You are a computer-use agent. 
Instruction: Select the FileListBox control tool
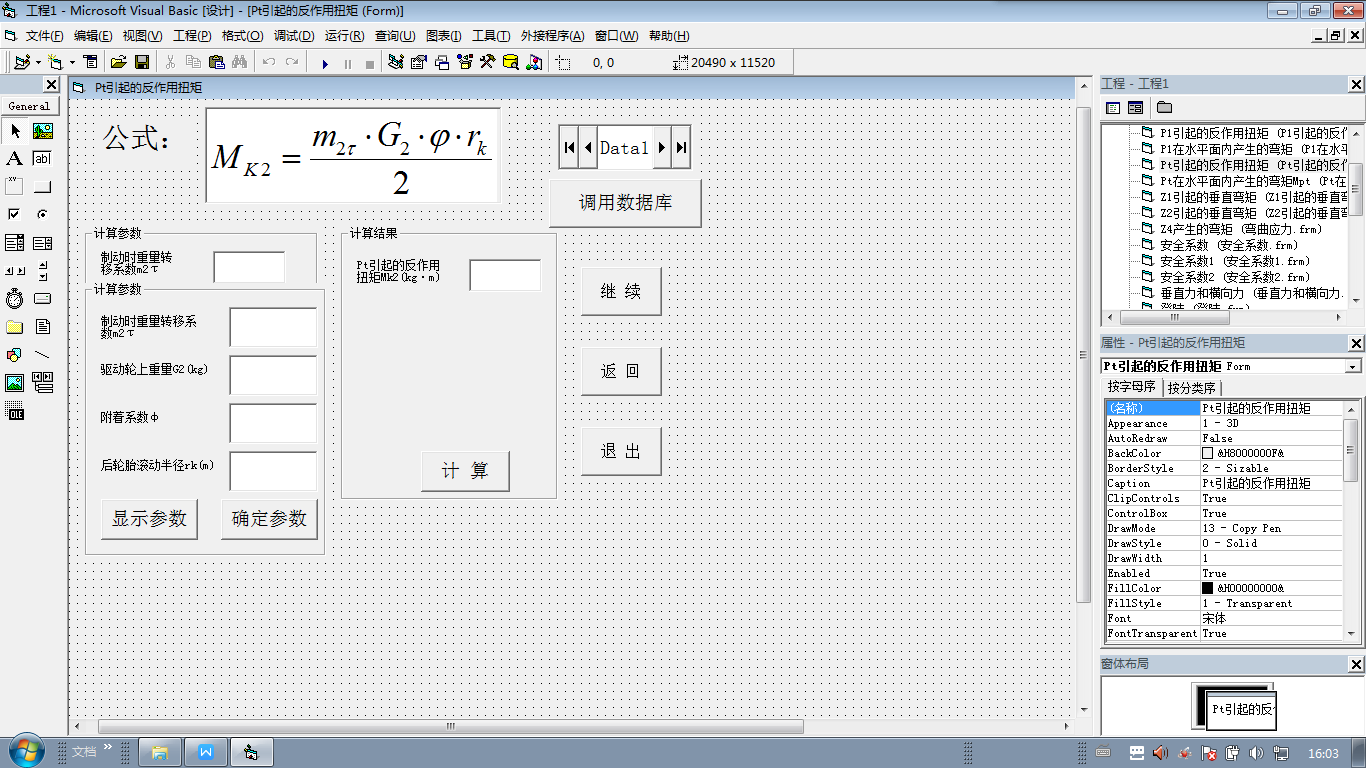[43, 327]
